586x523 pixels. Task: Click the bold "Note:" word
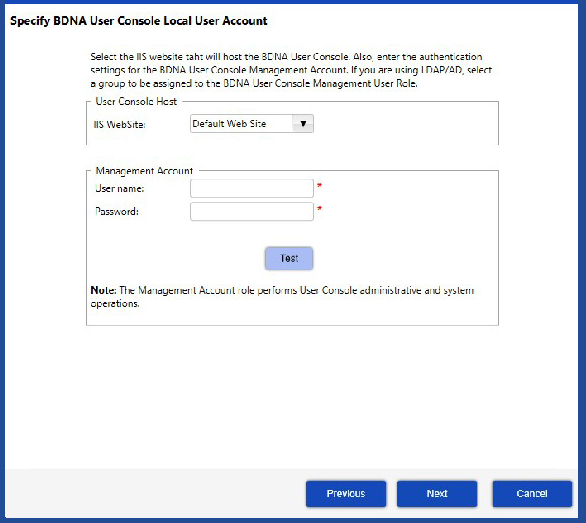click(x=104, y=290)
